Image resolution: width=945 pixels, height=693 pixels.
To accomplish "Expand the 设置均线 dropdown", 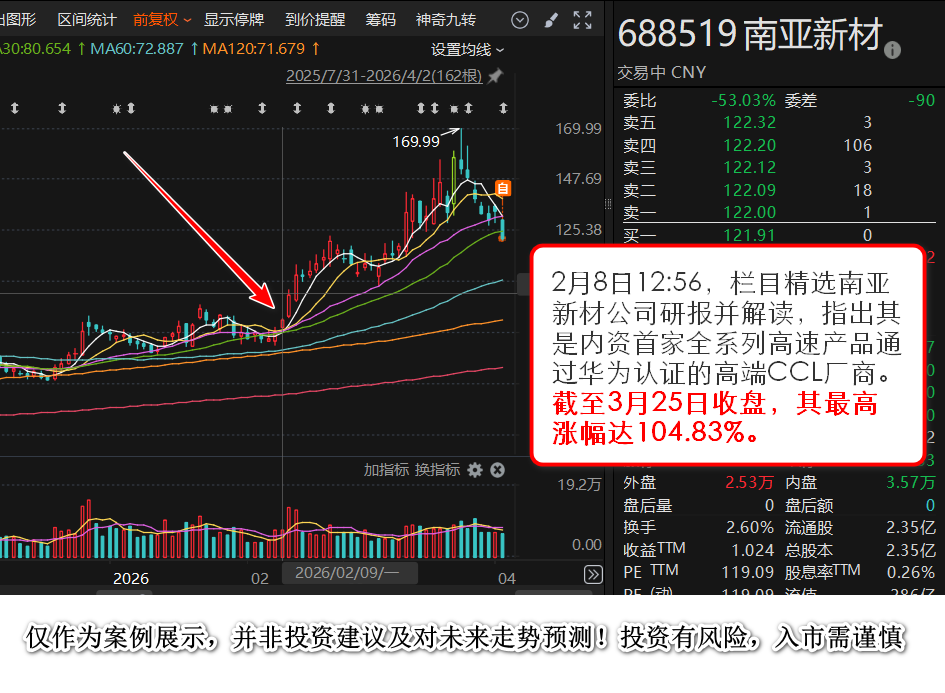I will (x=467, y=49).
